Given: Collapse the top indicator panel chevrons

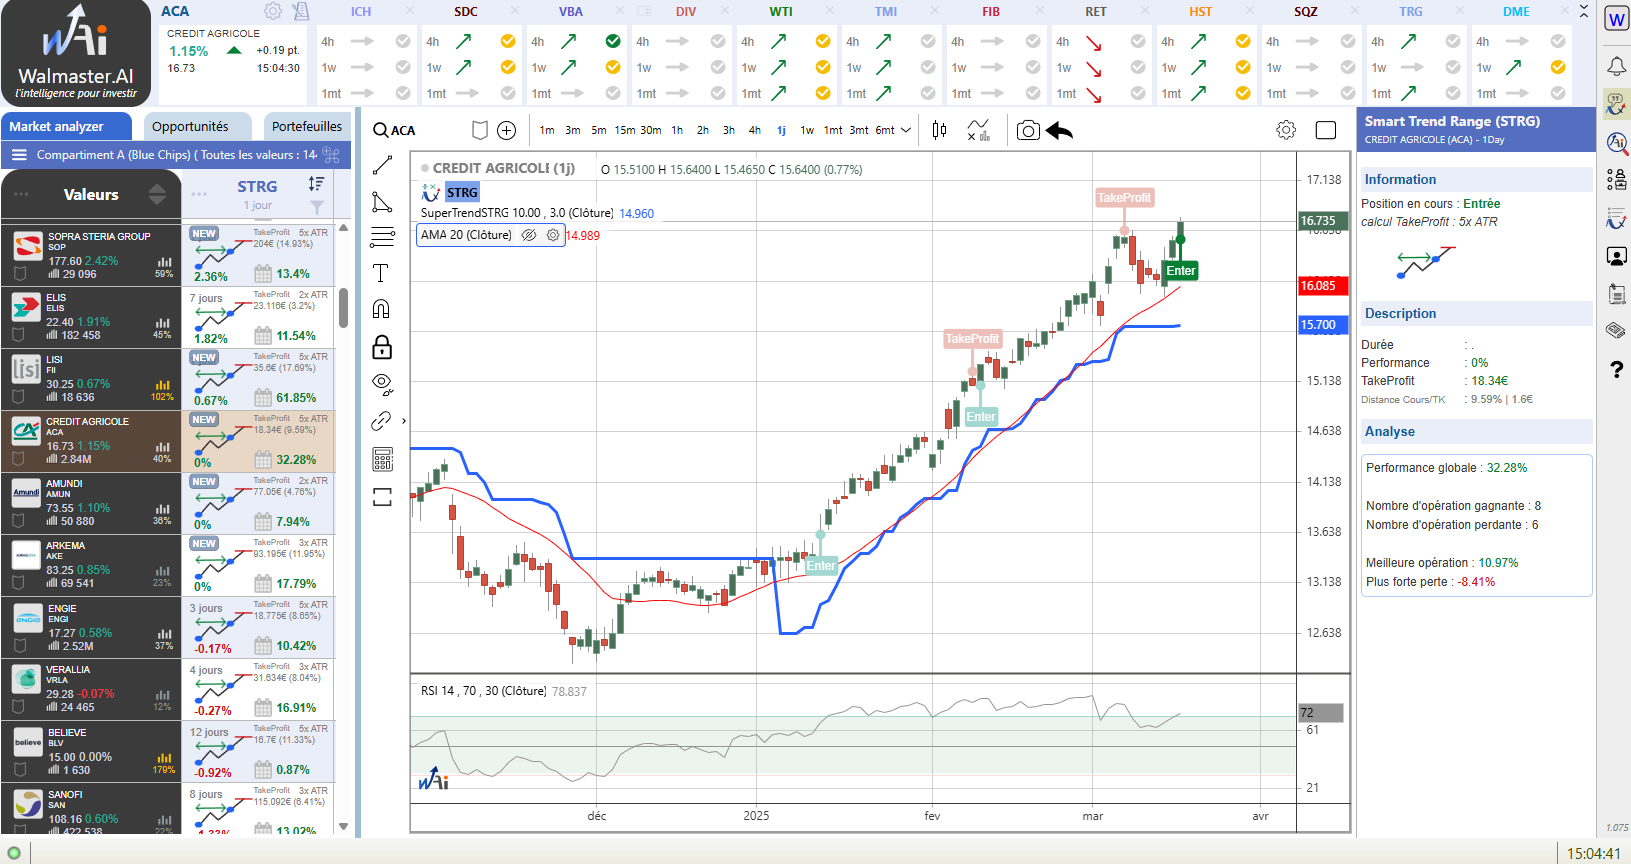Looking at the screenshot, I should point(1584,11).
